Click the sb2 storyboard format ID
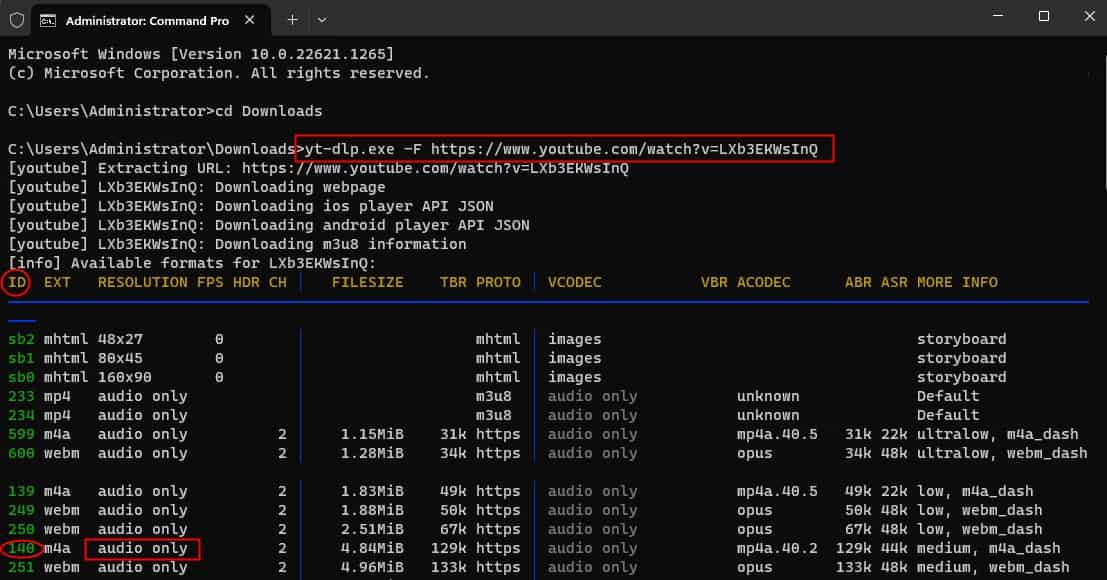This screenshot has height=580, width=1107. point(20,339)
